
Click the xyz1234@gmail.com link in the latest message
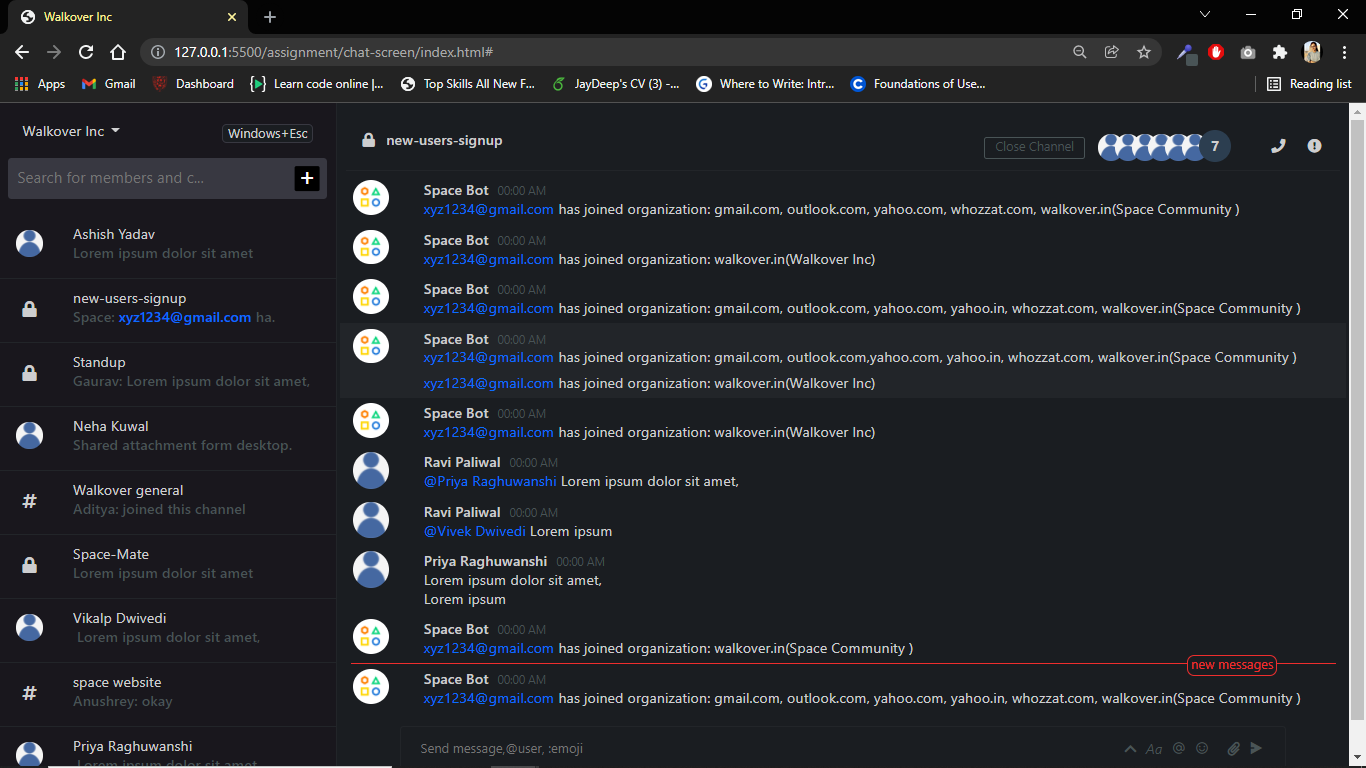click(x=488, y=698)
